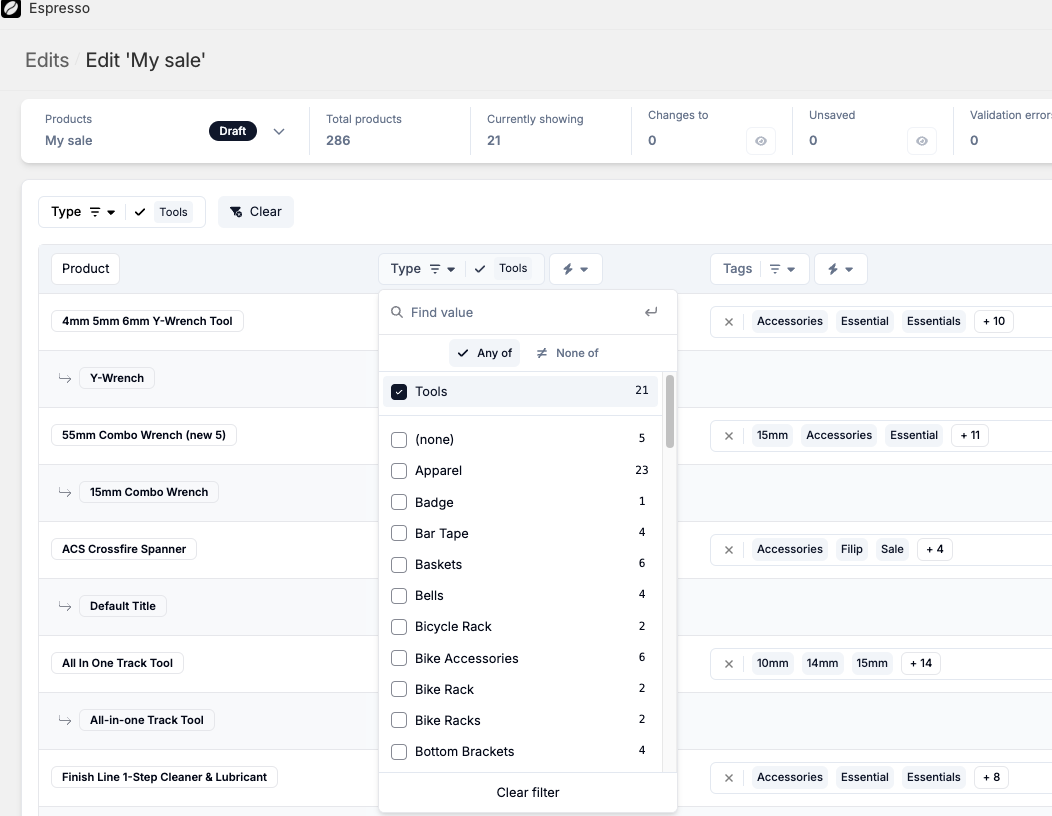
Task: Uncheck the Tools checkbox
Action: click(399, 392)
